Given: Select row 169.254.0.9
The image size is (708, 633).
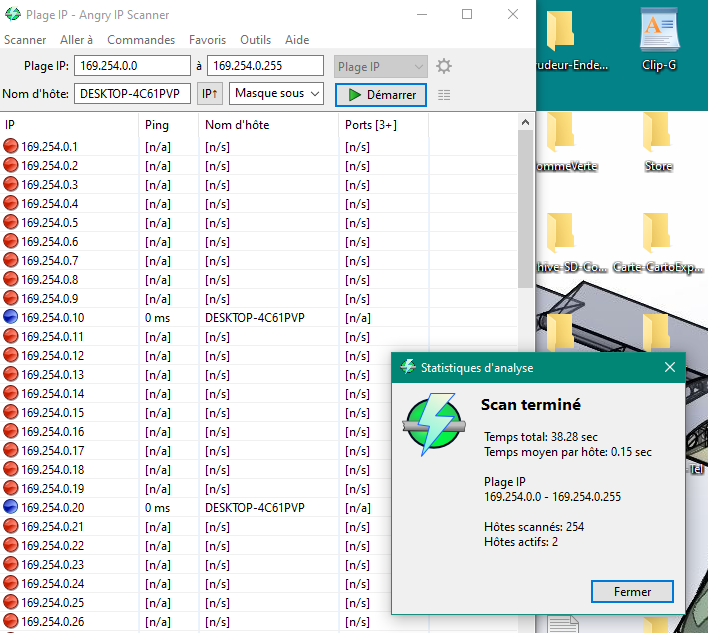Looking at the screenshot, I should point(258,298).
